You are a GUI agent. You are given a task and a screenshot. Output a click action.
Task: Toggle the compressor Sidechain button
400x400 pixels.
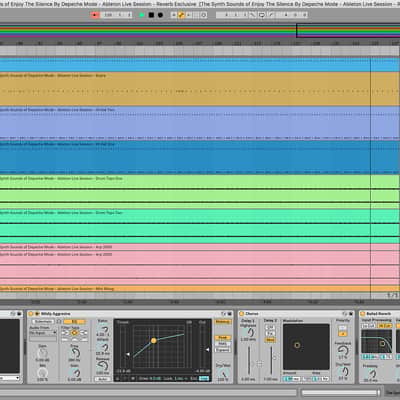point(43,322)
